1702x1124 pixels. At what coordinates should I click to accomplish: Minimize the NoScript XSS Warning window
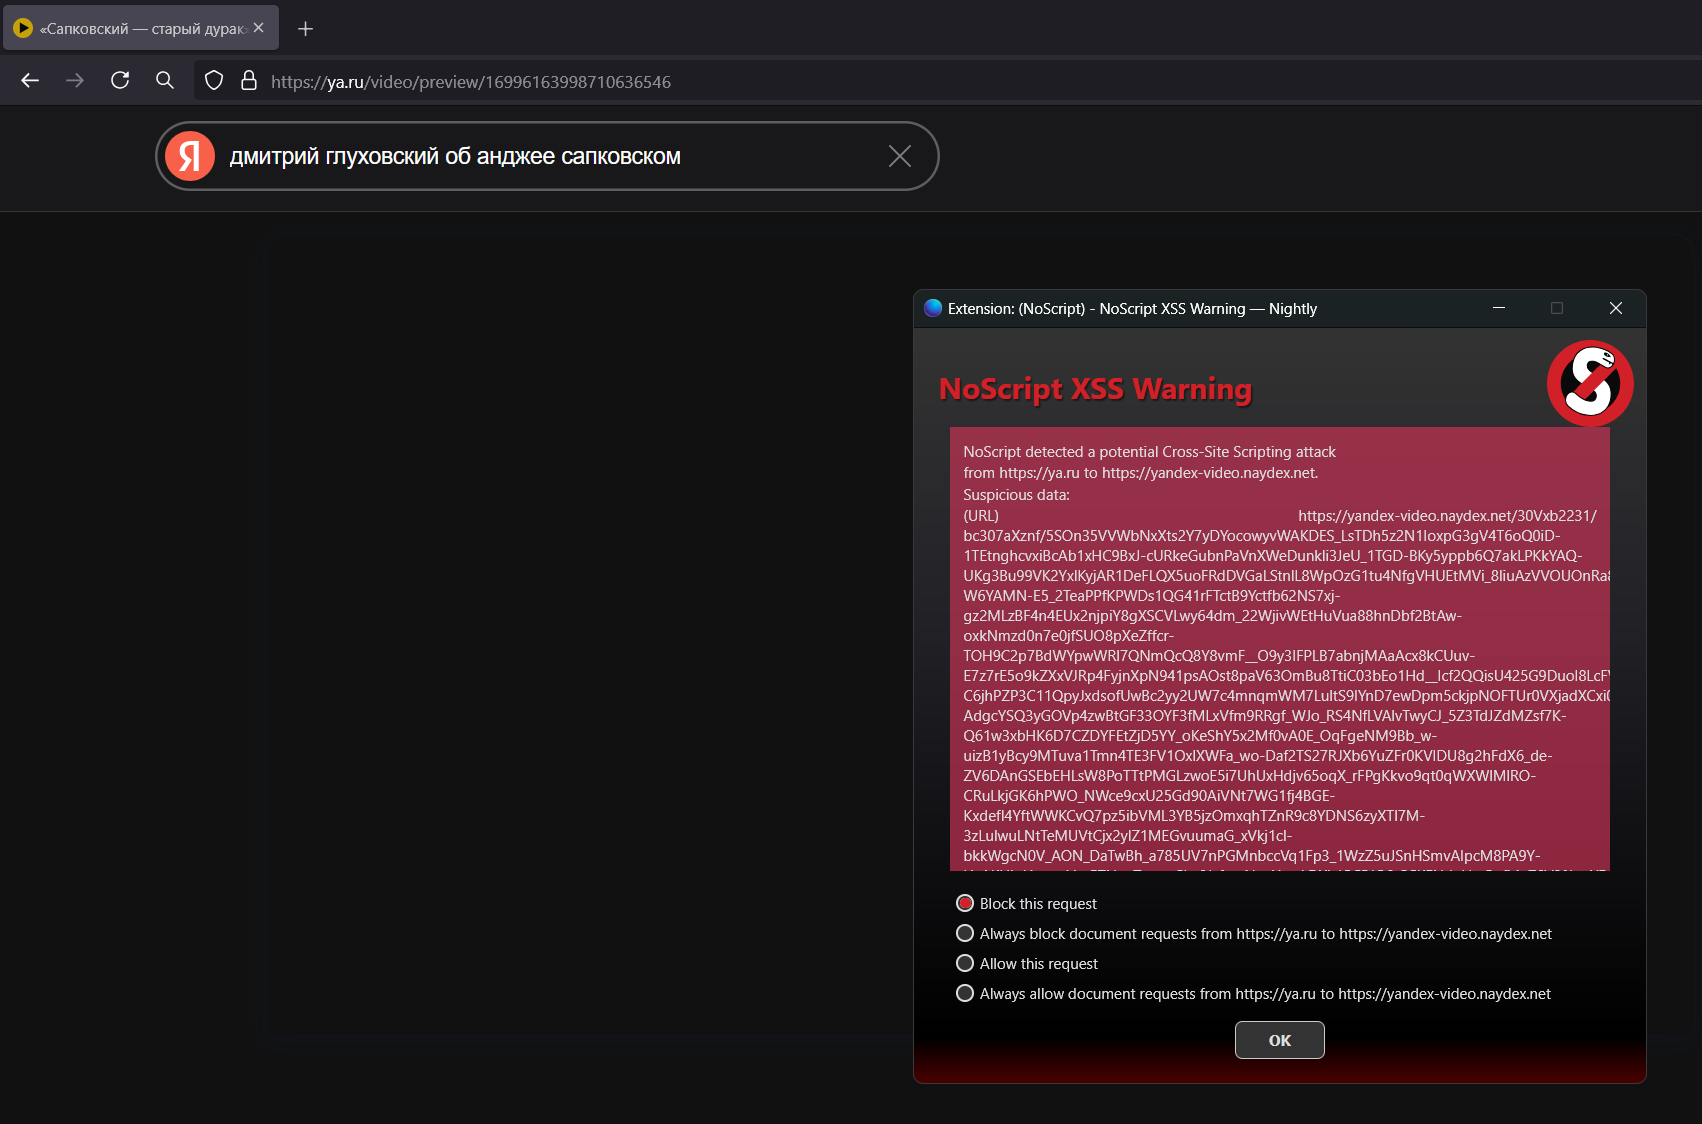1499,308
